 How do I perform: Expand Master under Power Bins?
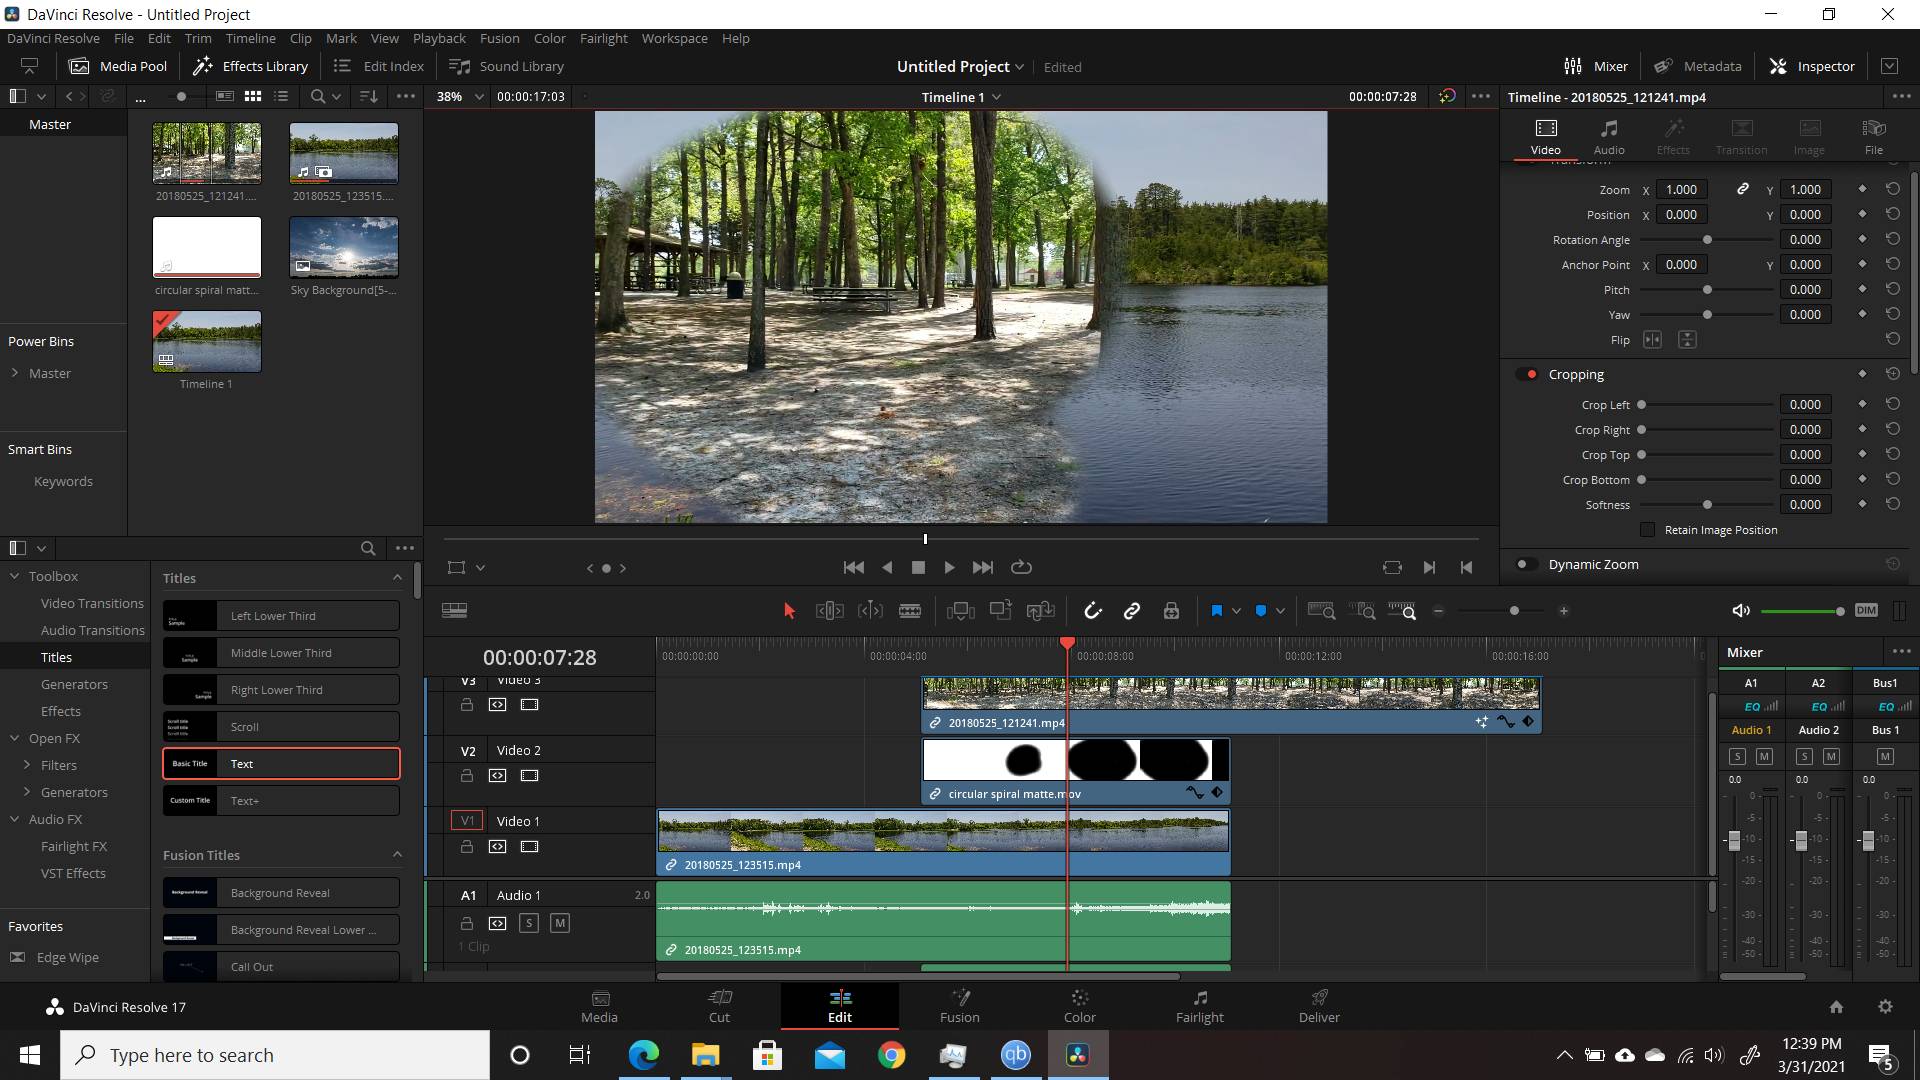[x=15, y=373]
